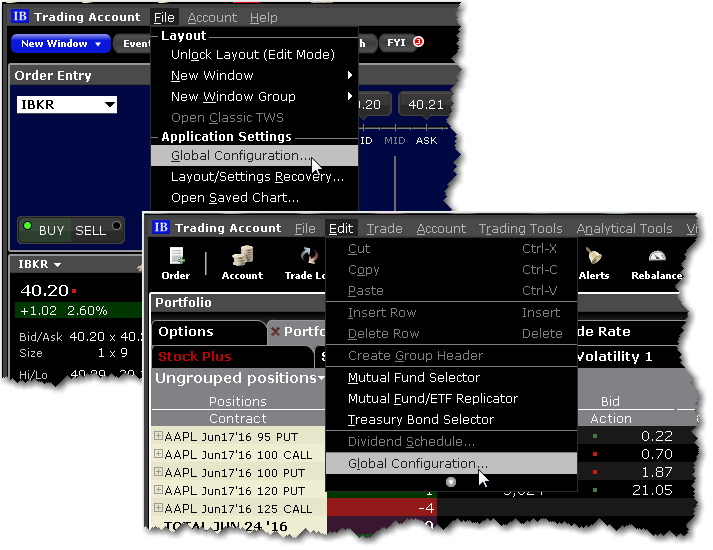Screen dimensions: 713x550
Task: Select Global Configuration in File menu
Action: pyautogui.click(x=254, y=155)
